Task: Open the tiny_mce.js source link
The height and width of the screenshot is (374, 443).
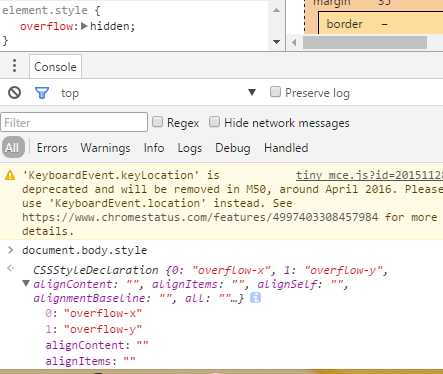Action: point(369,175)
